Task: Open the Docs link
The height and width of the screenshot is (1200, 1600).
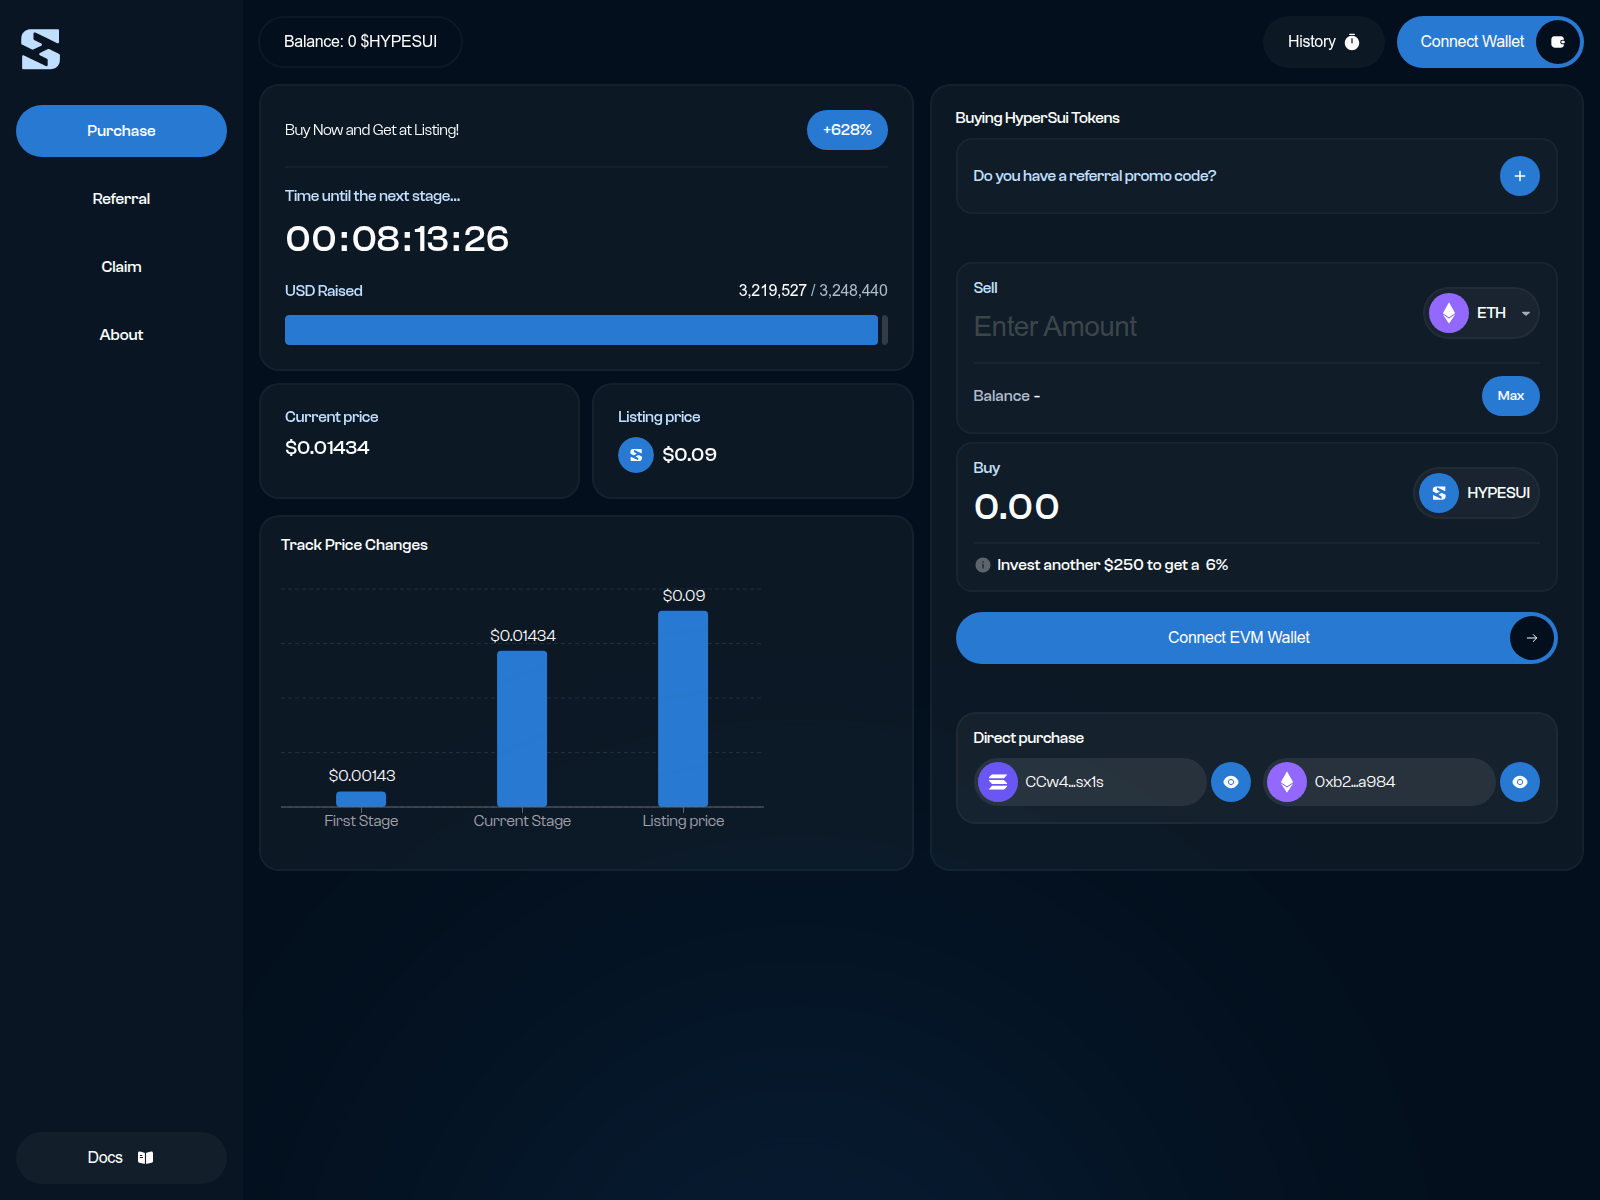Action: point(121,1158)
